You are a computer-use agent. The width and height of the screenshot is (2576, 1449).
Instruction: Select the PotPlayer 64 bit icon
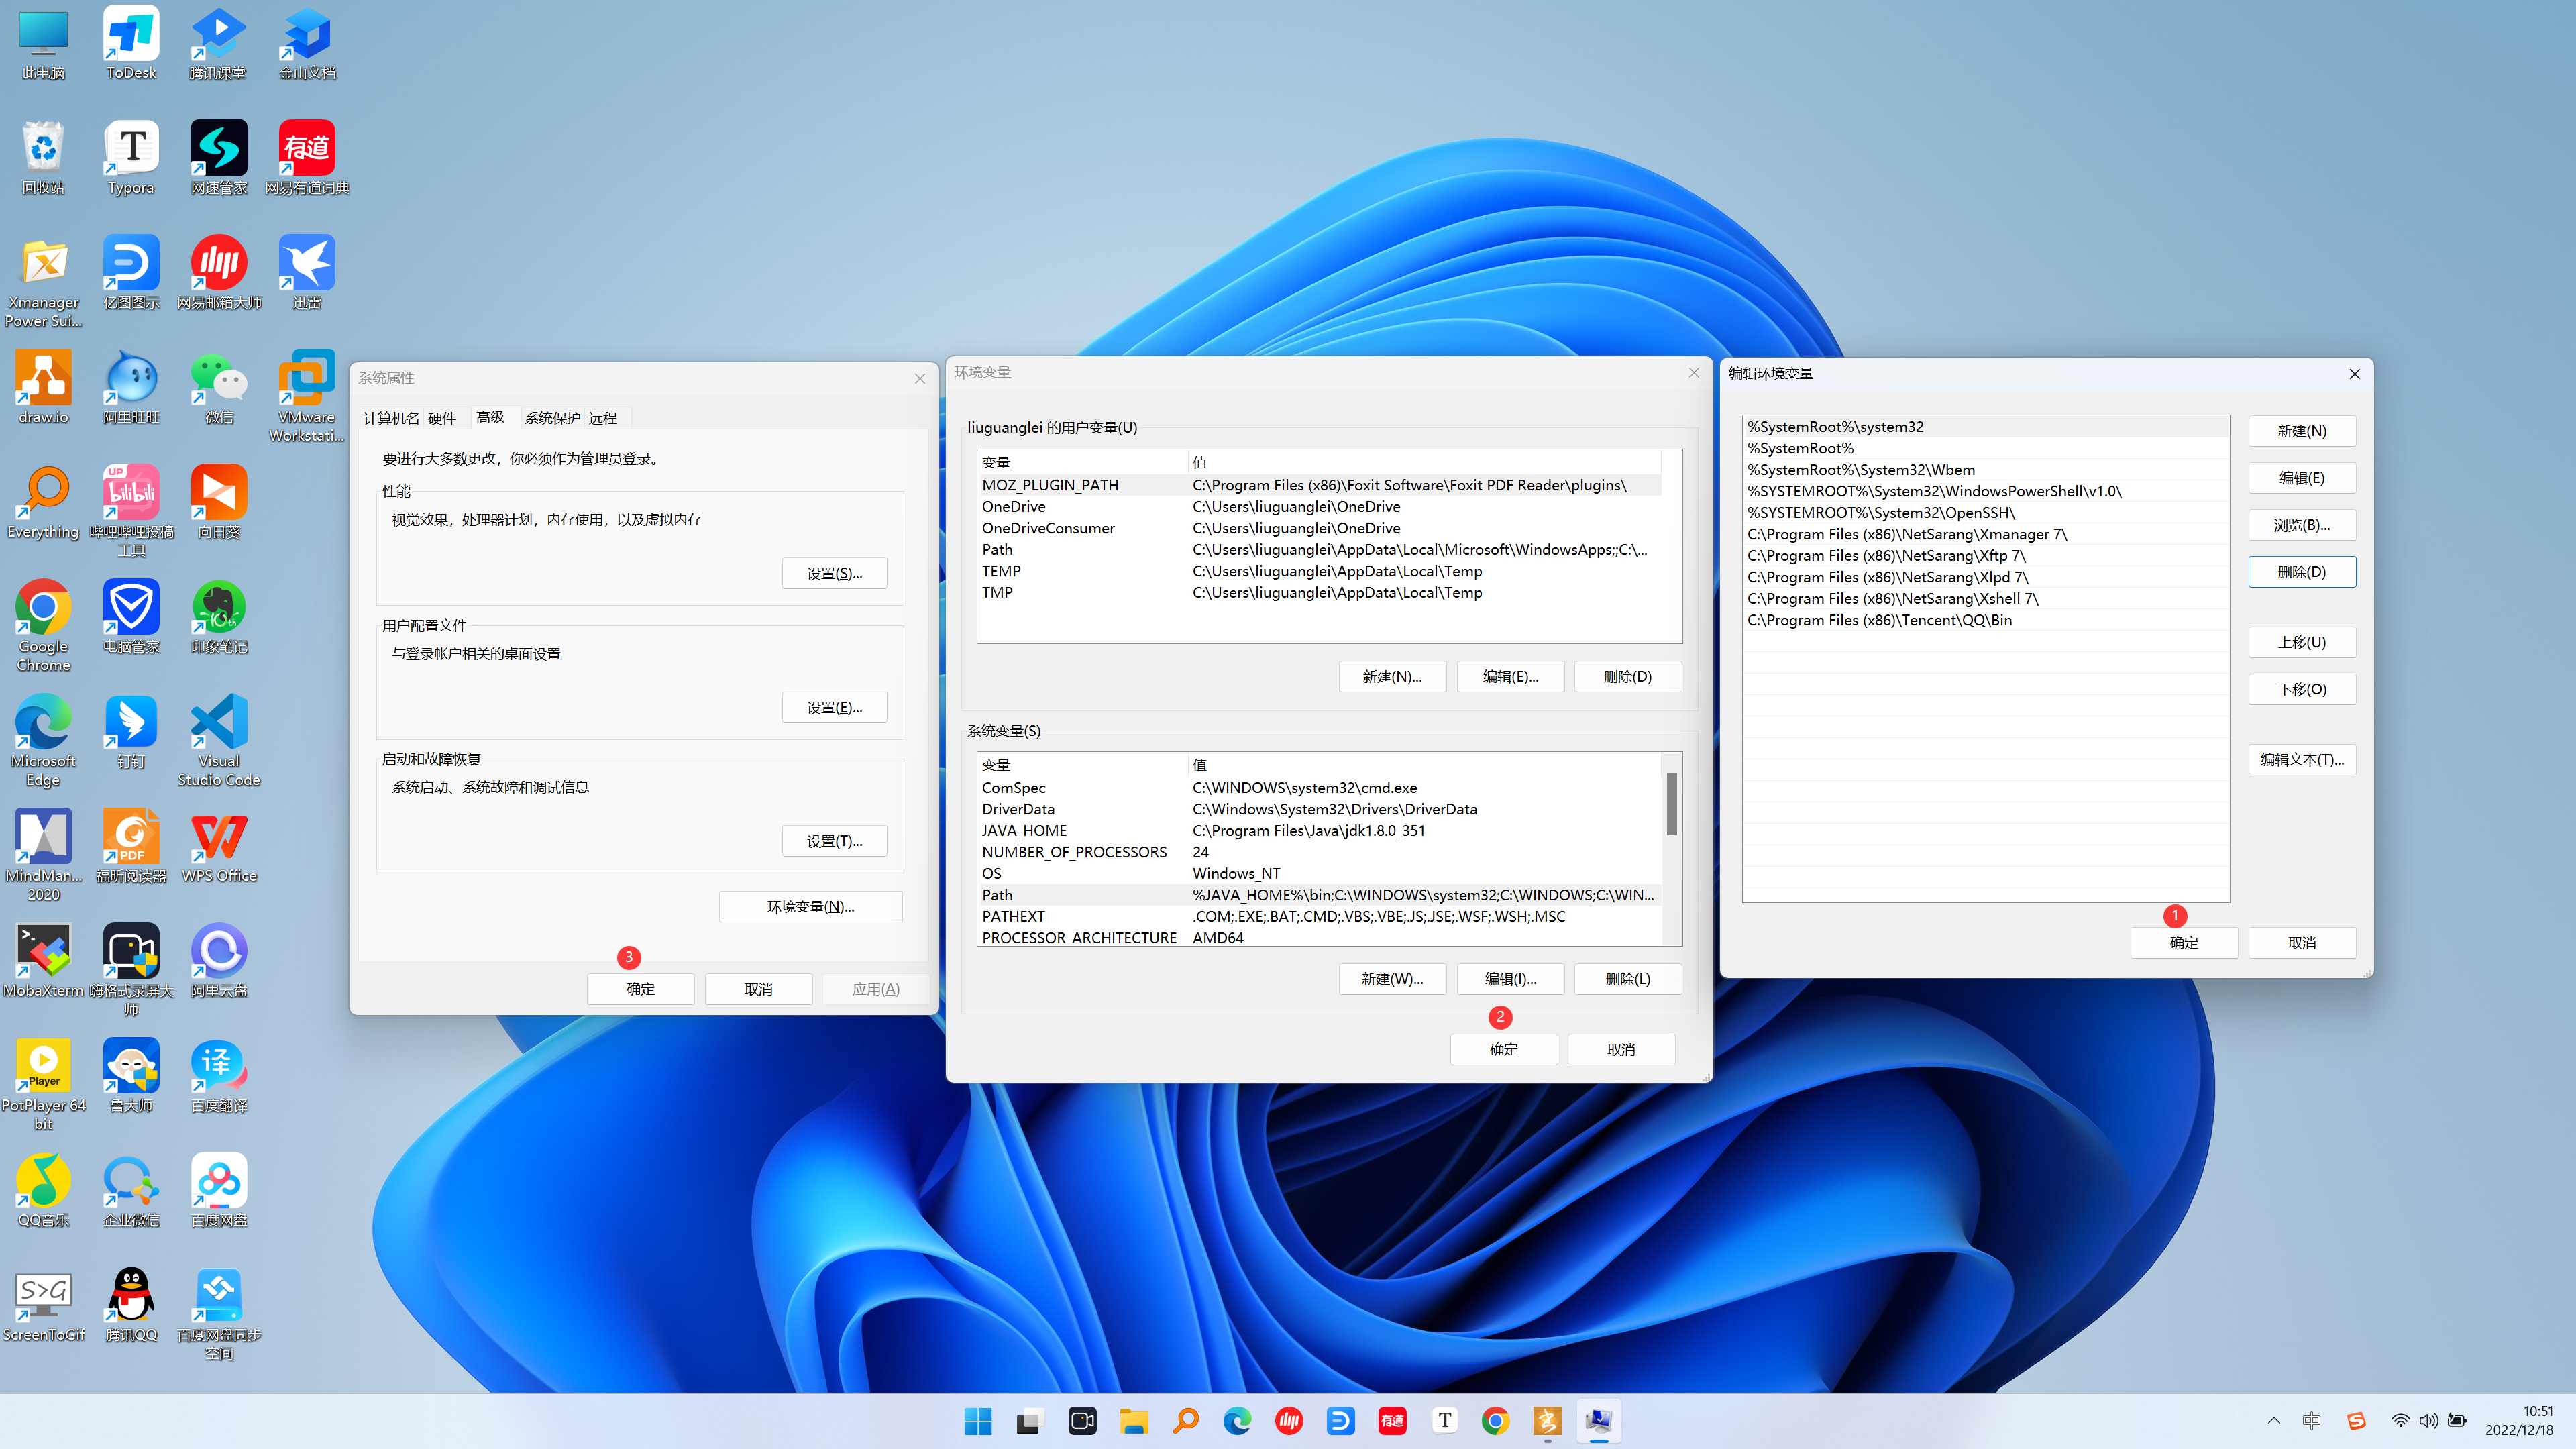pos(43,1085)
